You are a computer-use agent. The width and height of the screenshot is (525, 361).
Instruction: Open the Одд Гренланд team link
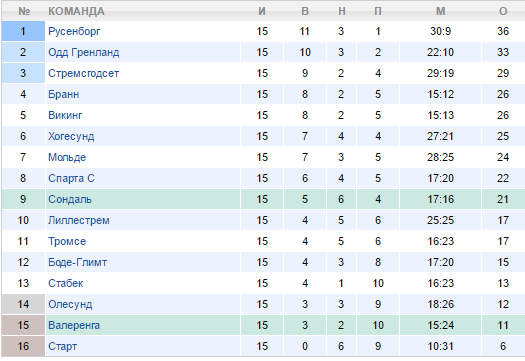click(84, 52)
